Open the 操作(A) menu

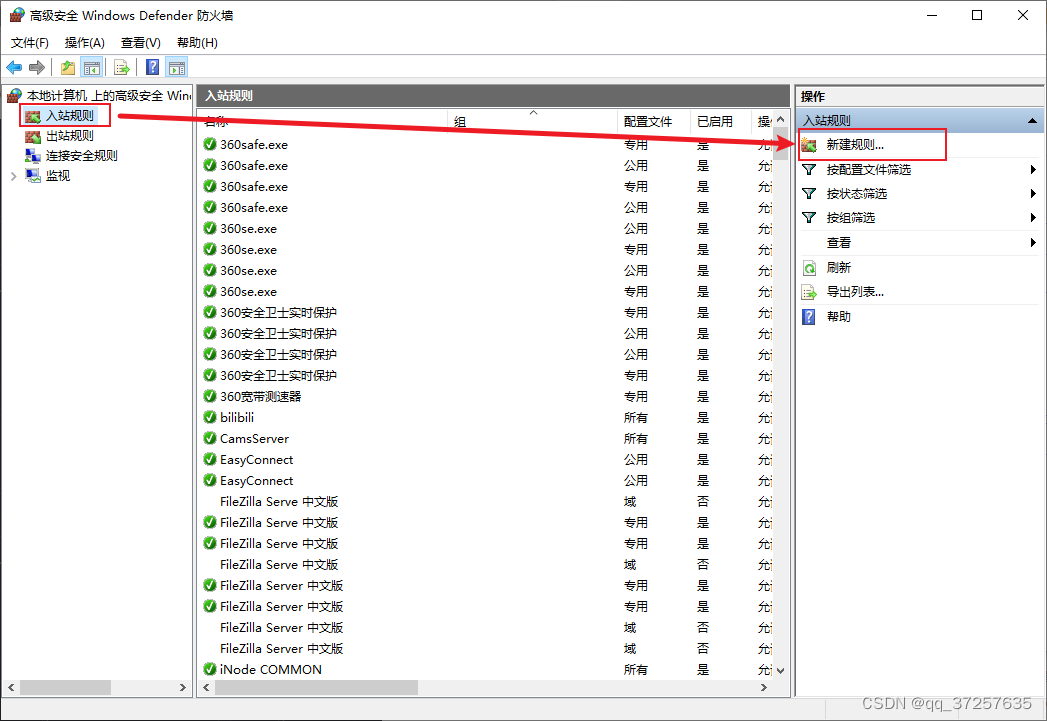[84, 43]
